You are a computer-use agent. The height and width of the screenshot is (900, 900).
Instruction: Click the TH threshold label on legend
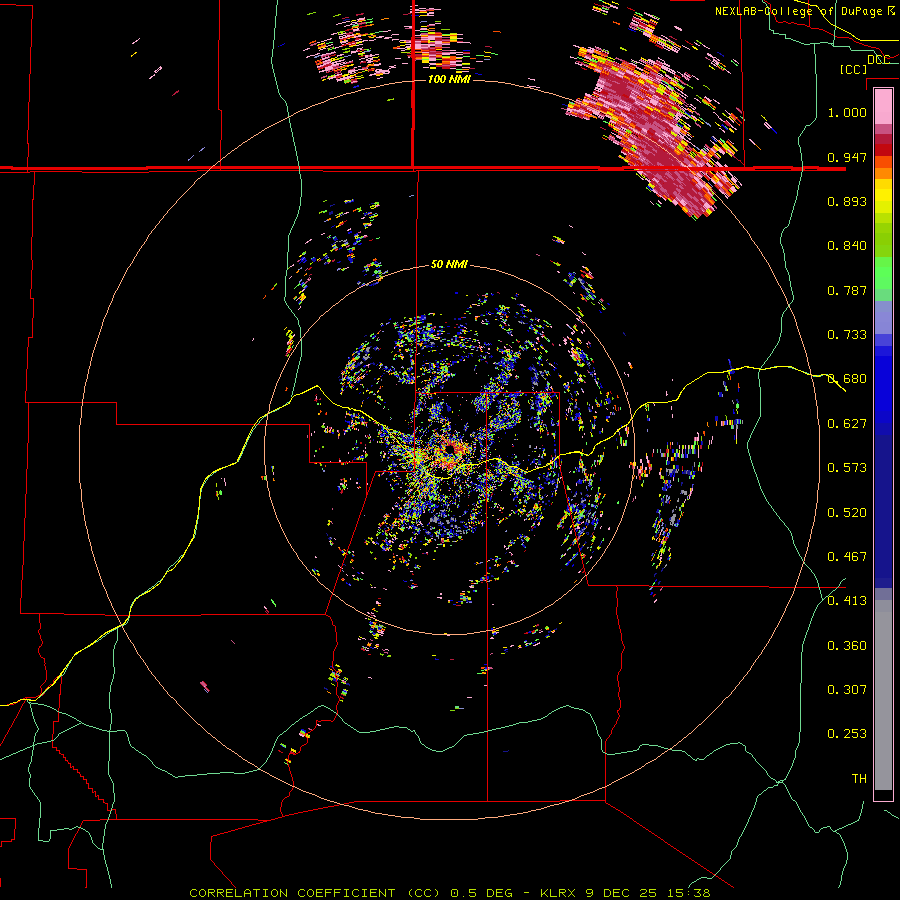point(859,779)
